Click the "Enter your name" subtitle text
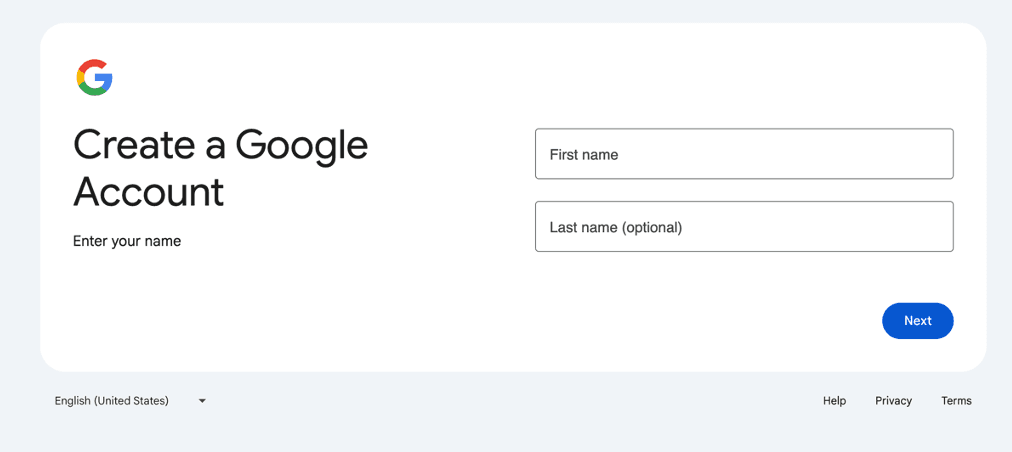This screenshot has height=452, width=1012. (x=127, y=241)
